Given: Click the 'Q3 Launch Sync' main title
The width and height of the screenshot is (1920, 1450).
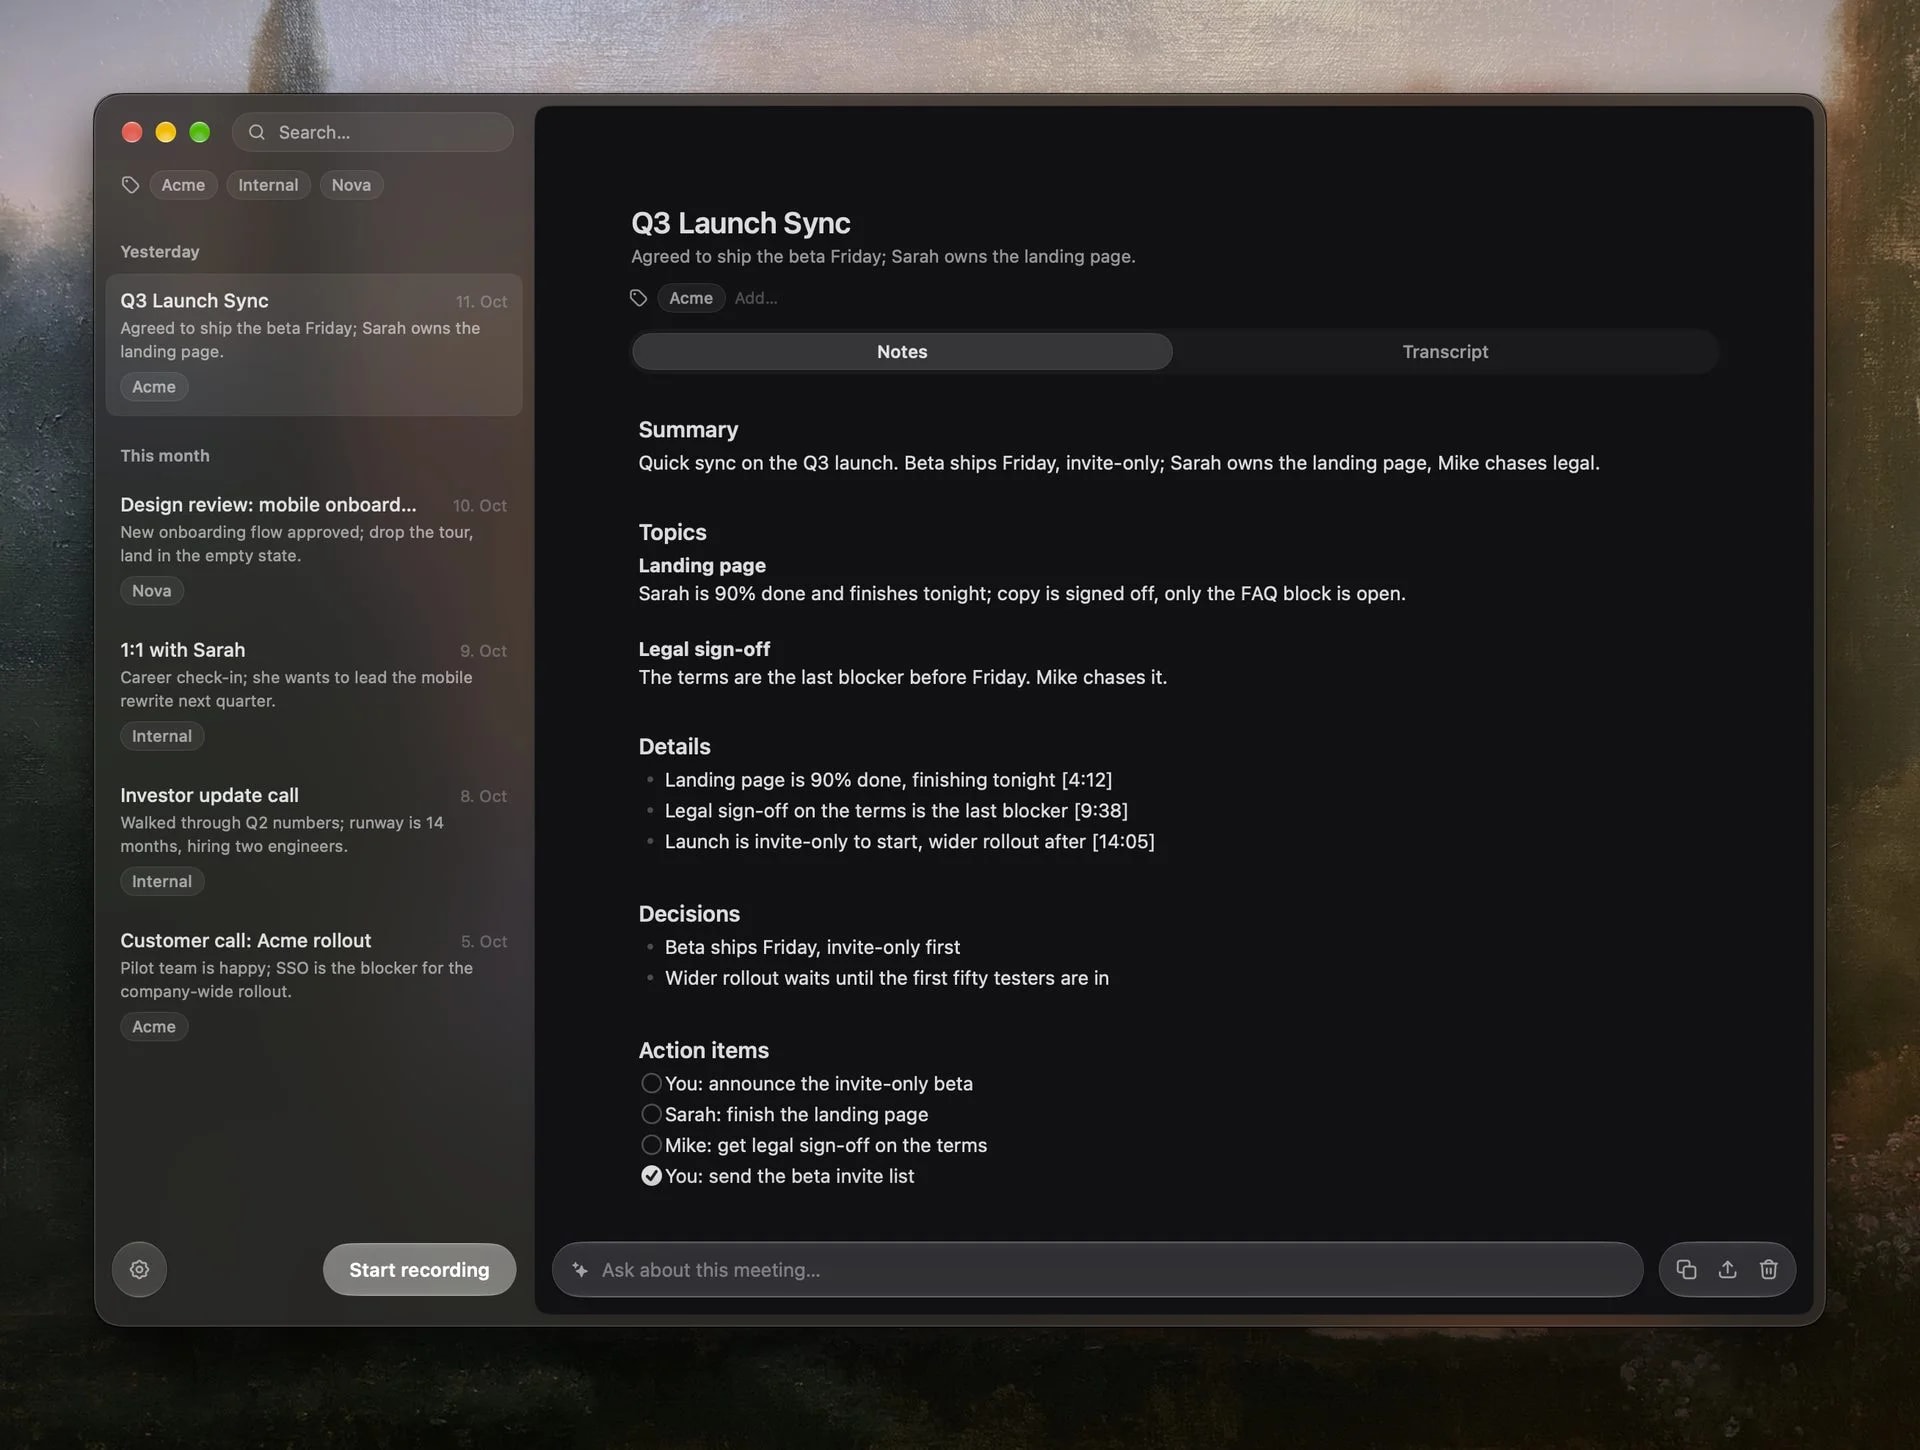Looking at the screenshot, I should point(740,223).
